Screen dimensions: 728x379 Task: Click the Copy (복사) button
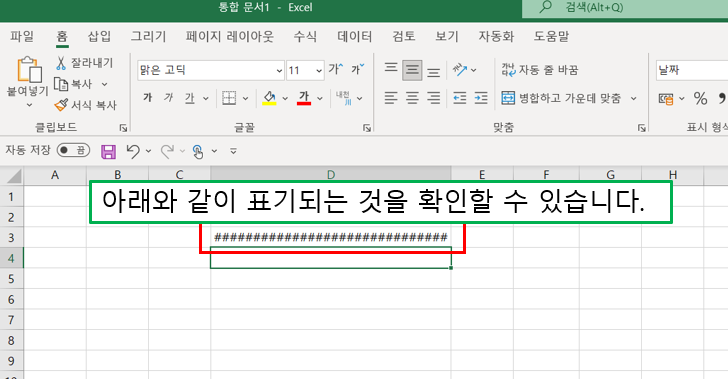coord(73,84)
